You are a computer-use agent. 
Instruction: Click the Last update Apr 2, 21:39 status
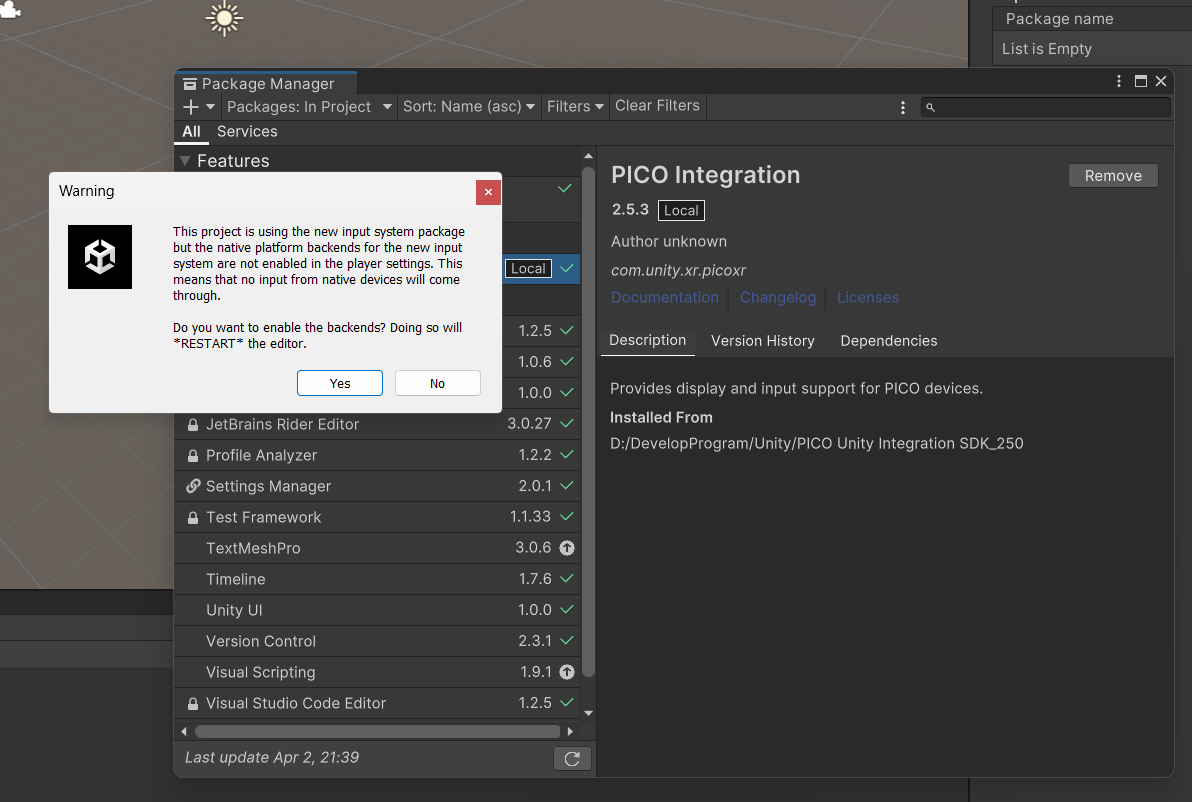point(271,757)
